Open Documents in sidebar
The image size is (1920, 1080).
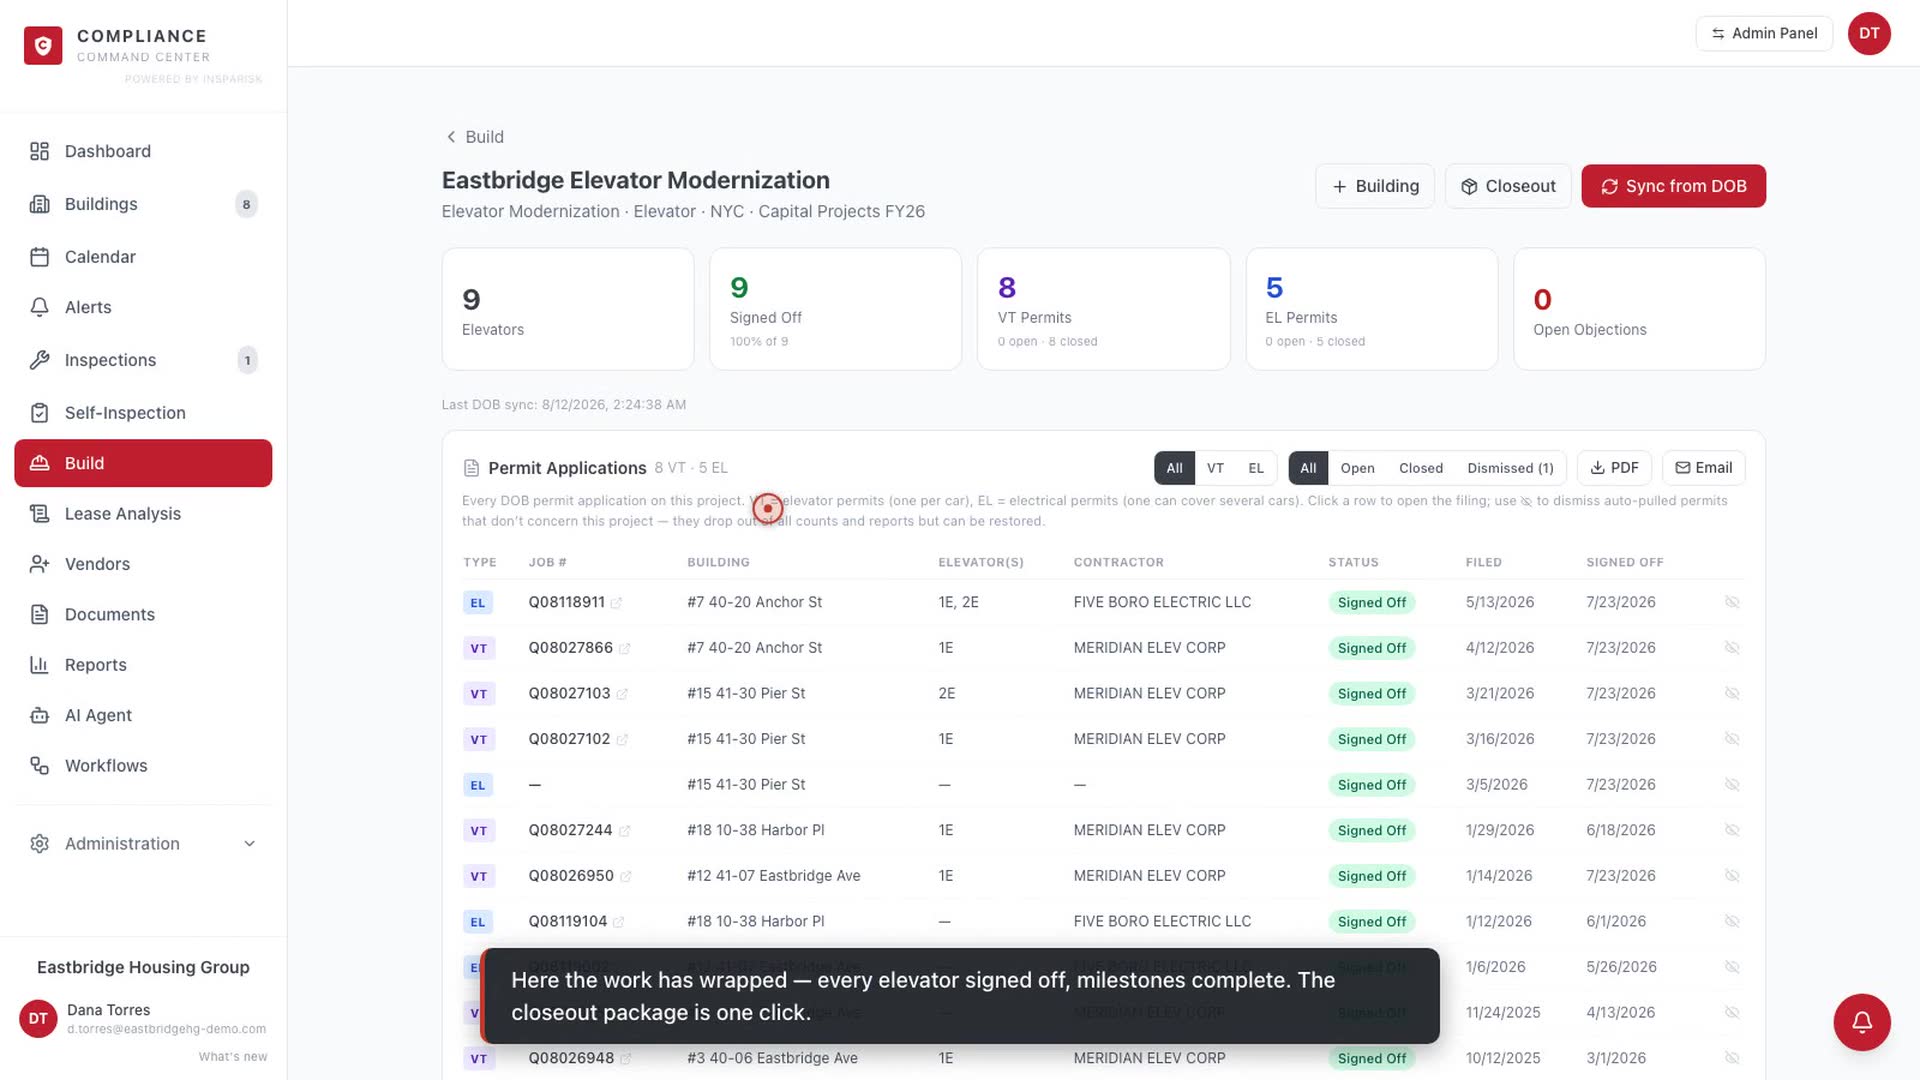click(143, 615)
